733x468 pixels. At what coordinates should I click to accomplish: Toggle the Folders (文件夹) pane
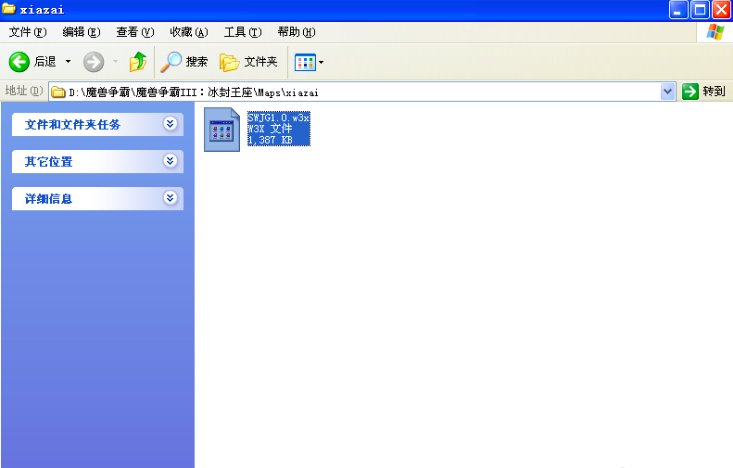coord(248,62)
